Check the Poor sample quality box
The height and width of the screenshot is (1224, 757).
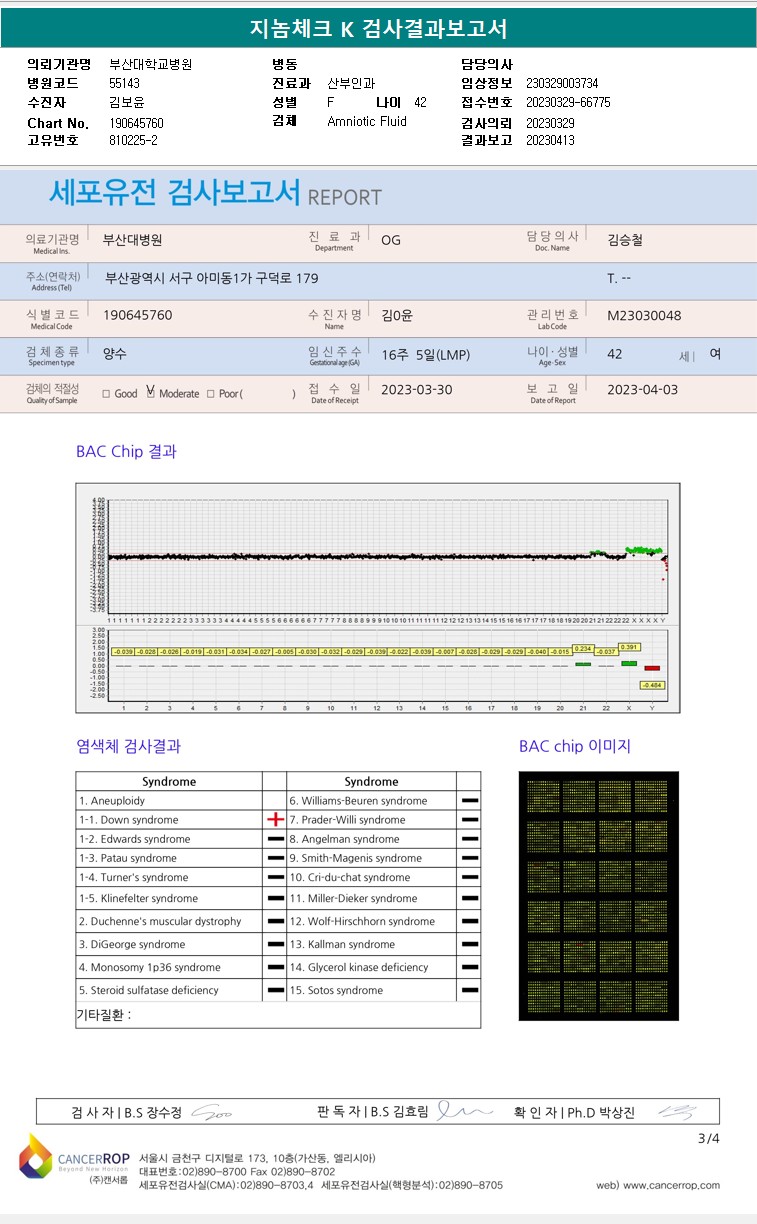click(x=211, y=393)
